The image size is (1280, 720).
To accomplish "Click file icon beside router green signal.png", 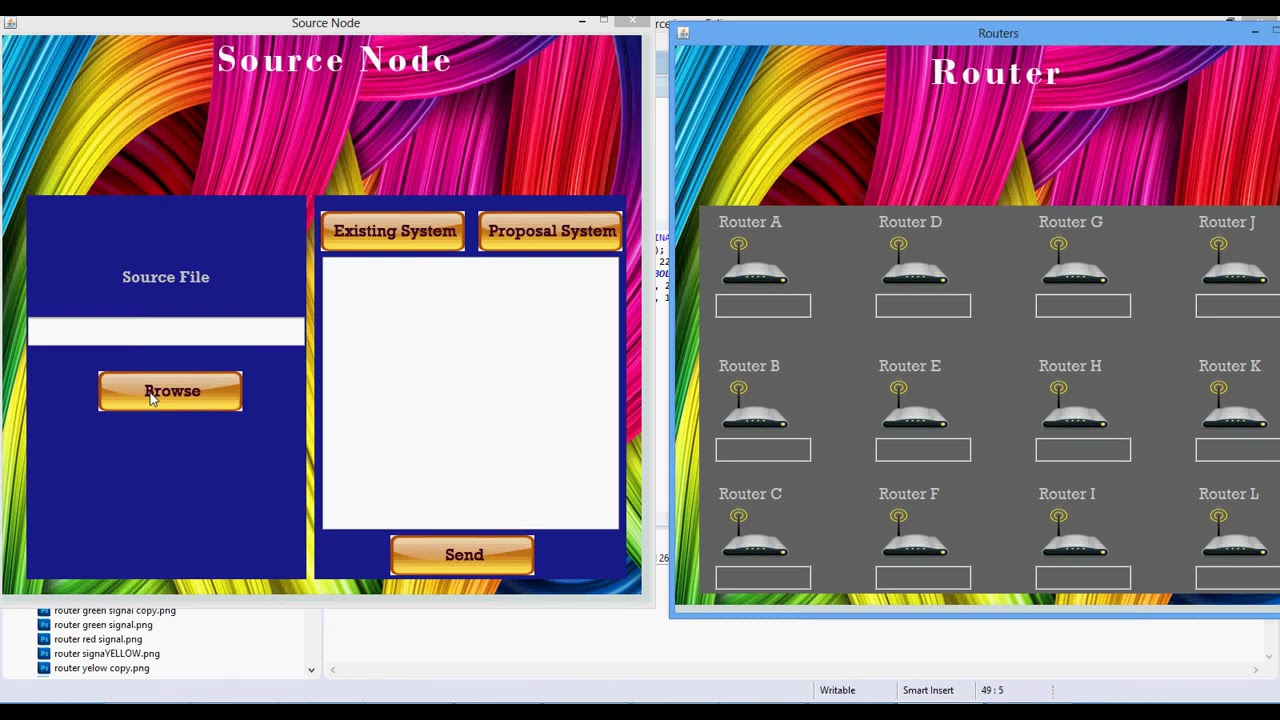I will pyautogui.click(x=44, y=625).
